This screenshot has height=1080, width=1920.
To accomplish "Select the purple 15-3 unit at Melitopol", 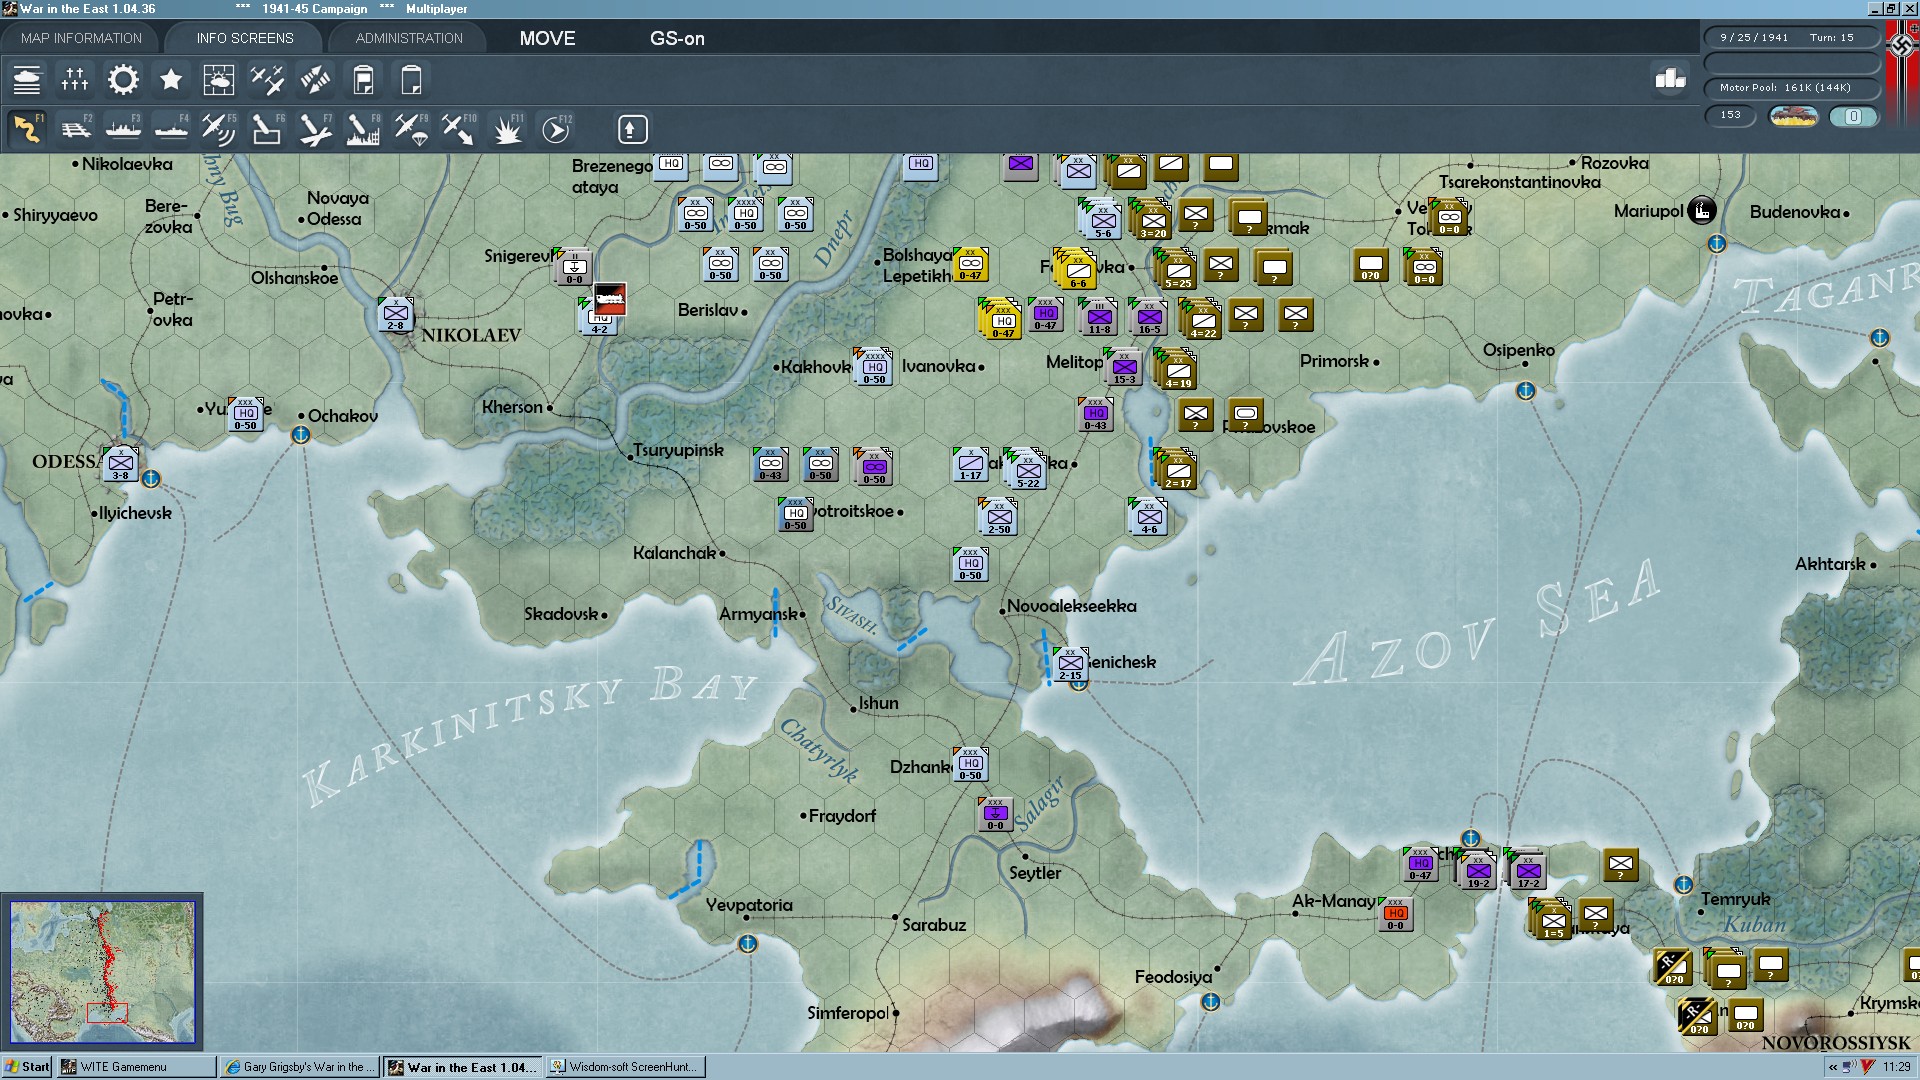I will 1124,367.
